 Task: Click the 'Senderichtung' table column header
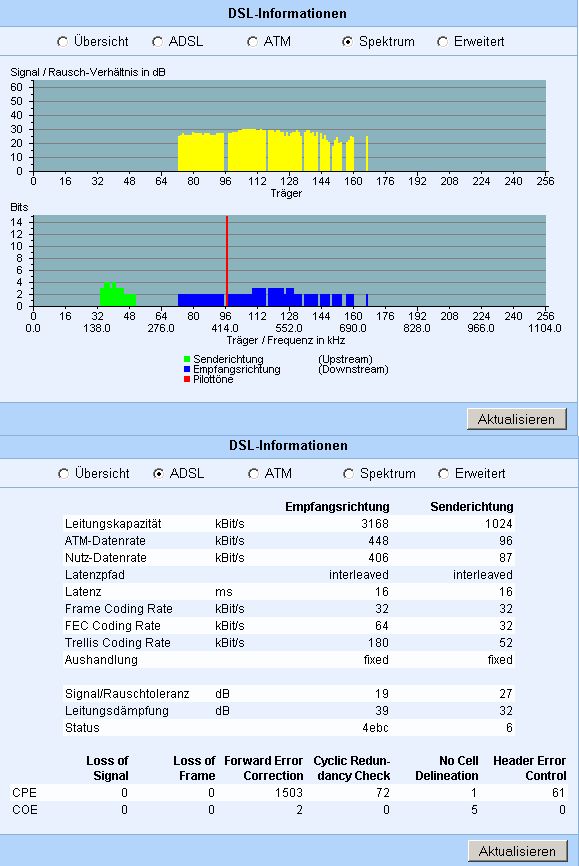pos(472,506)
